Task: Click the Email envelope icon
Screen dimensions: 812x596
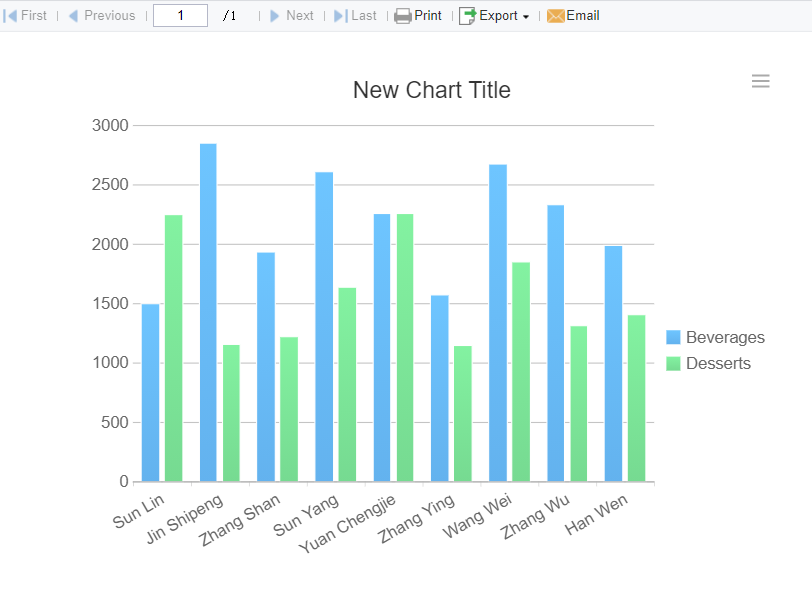Action: (x=556, y=16)
